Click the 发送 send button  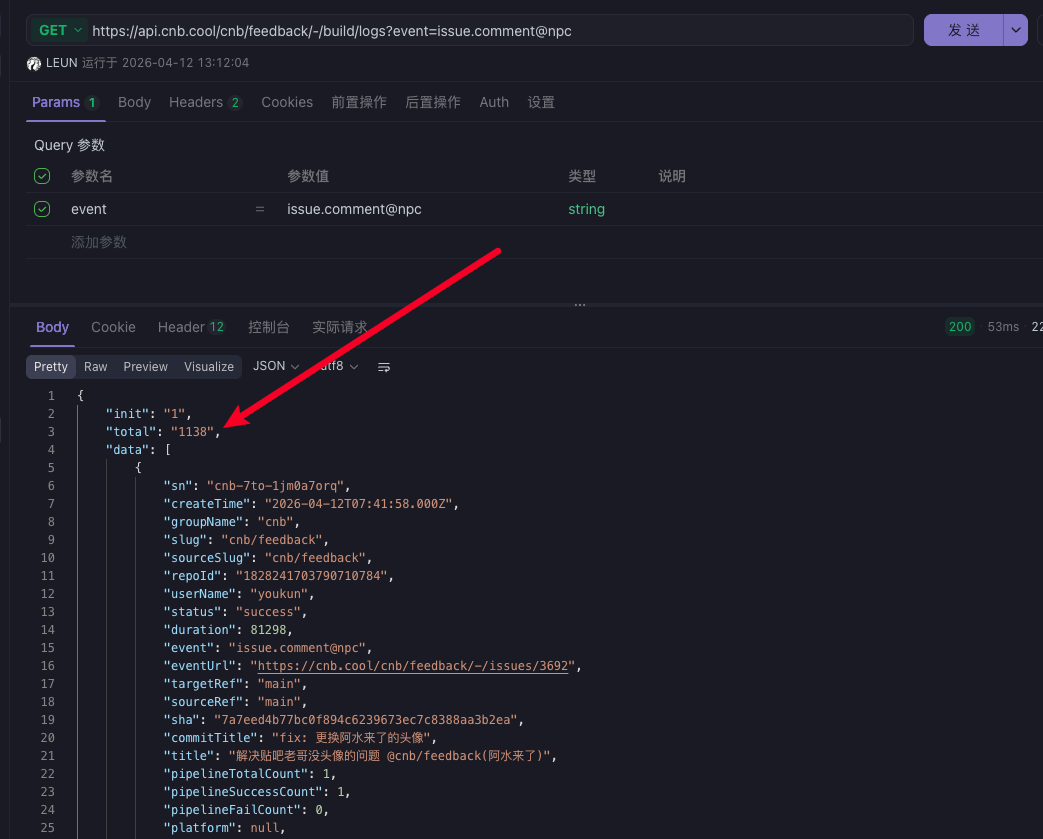coord(963,30)
